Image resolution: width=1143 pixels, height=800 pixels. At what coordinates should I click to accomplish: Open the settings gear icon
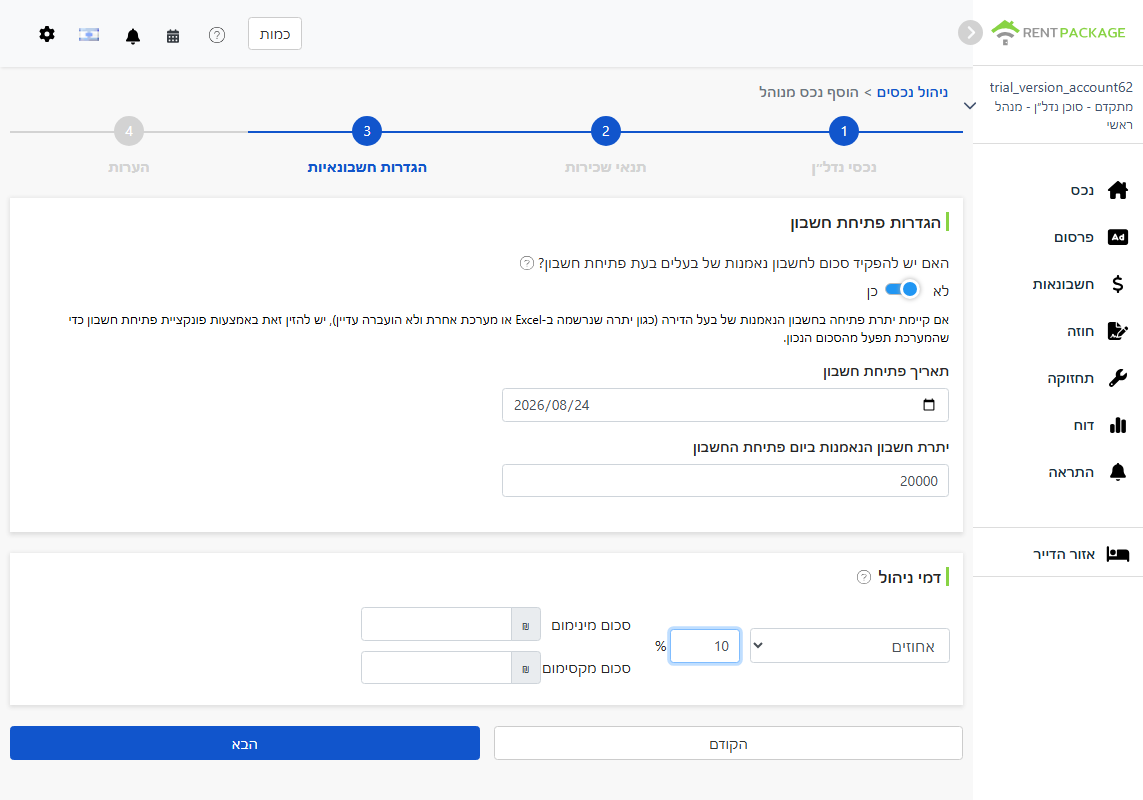(x=47, y=34)
